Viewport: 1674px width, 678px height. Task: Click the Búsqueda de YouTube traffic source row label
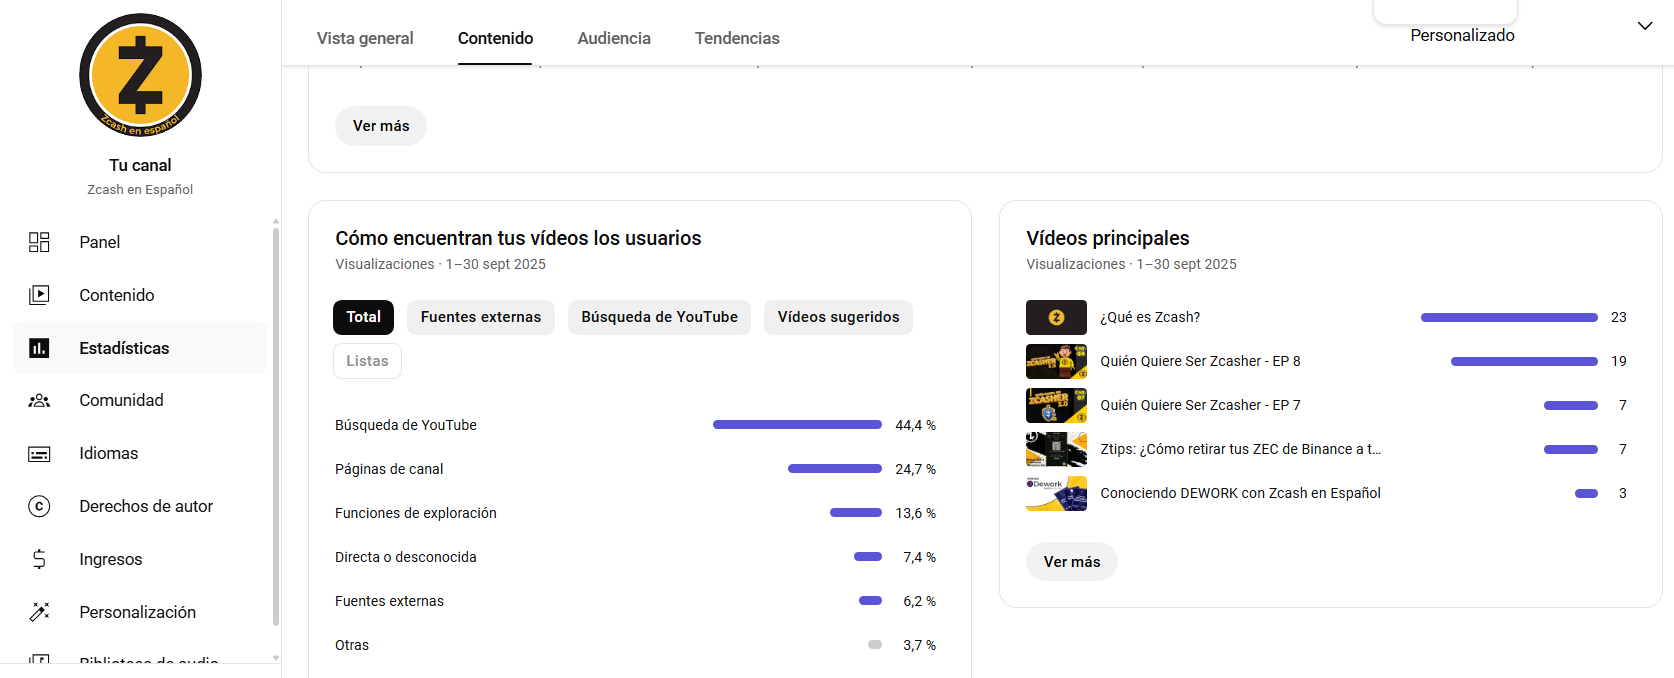[x=406, y=425]
